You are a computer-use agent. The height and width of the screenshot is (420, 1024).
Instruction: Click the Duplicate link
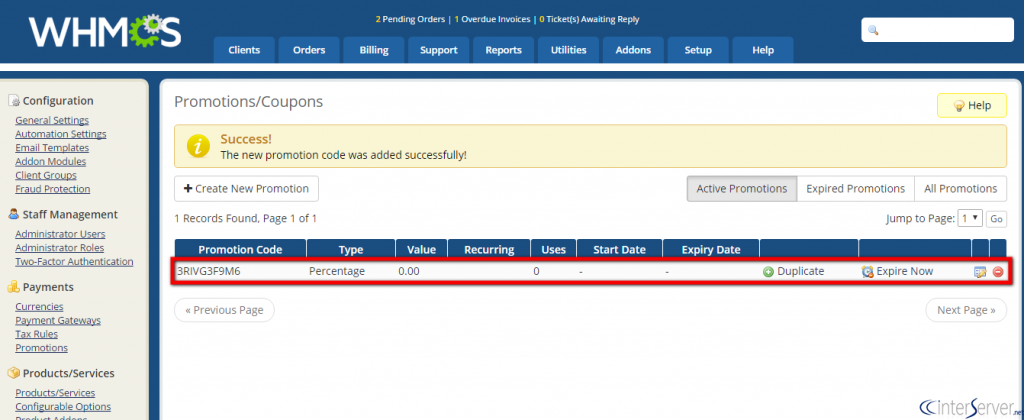pyautogui.click(x=800, y=271)
